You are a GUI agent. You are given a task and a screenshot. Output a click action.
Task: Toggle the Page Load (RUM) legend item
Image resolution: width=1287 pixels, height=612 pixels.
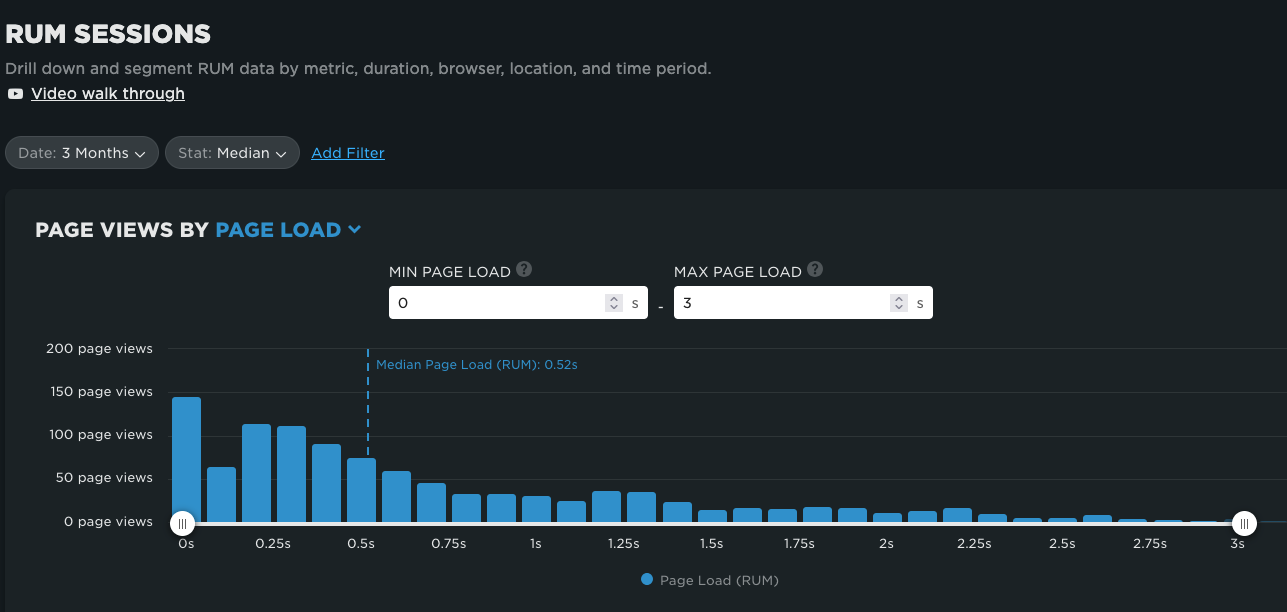(709, 580)
